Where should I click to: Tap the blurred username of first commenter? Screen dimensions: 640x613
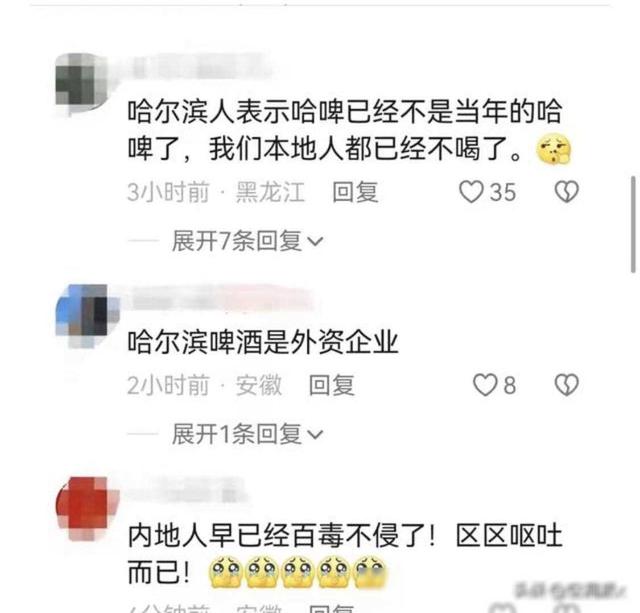coord(196,67)
